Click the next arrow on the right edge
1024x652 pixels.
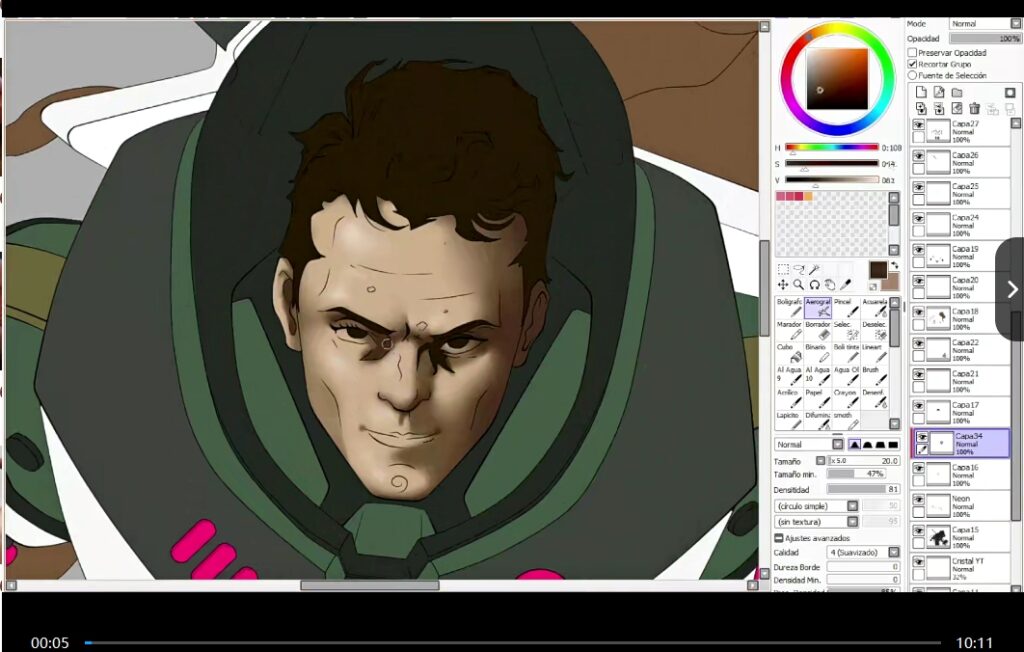[x=1011, y=289]
